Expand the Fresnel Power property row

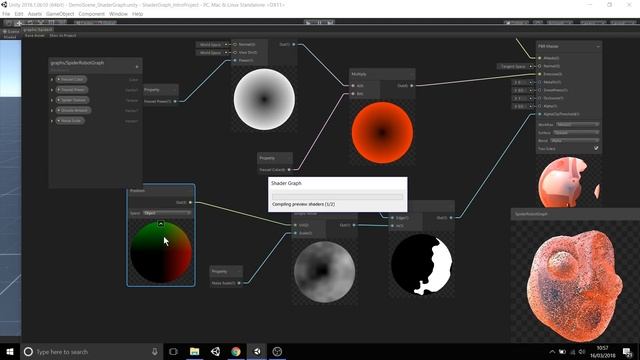pos(52,90)
